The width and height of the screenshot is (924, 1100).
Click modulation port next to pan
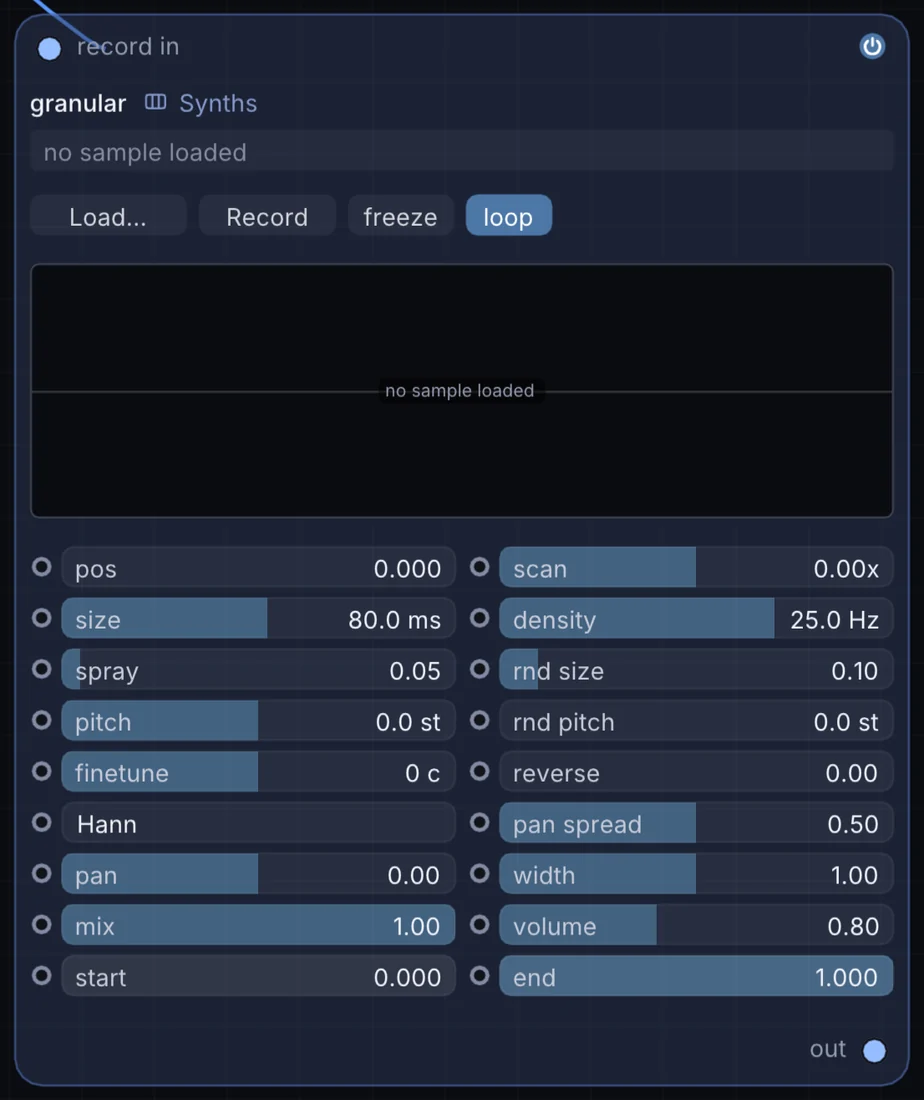coord(41,873)
